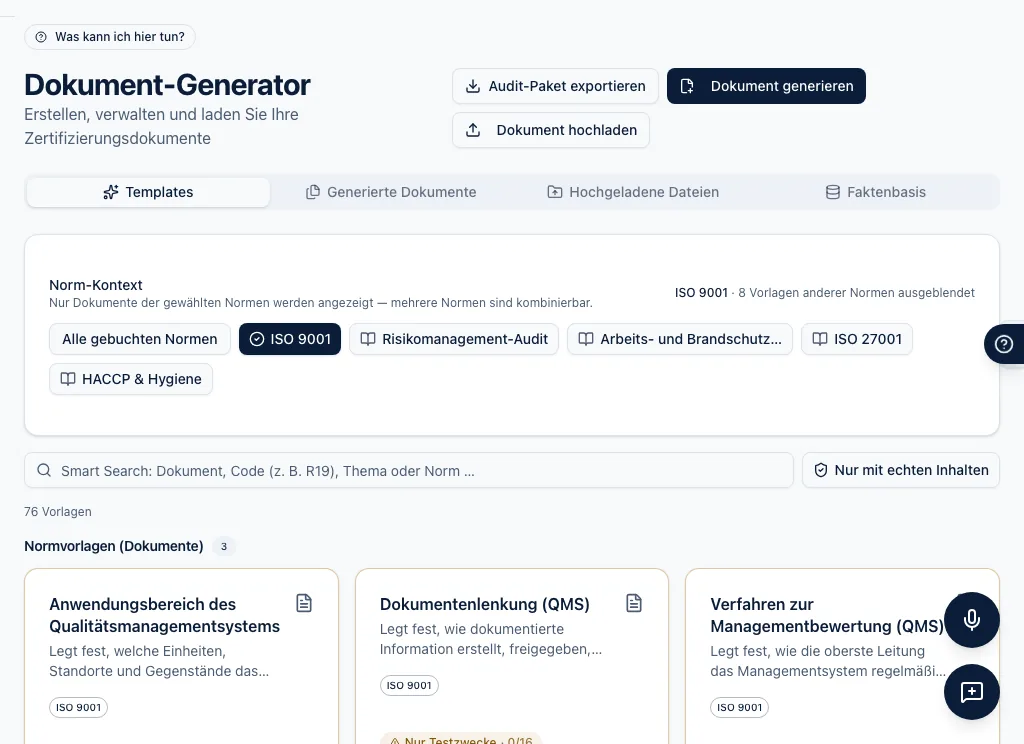This screenshot has width=1024, height=744.
Task: Click the magnifier icon in Smart Search
Action: pyautogui.click(x=44, y=470)
